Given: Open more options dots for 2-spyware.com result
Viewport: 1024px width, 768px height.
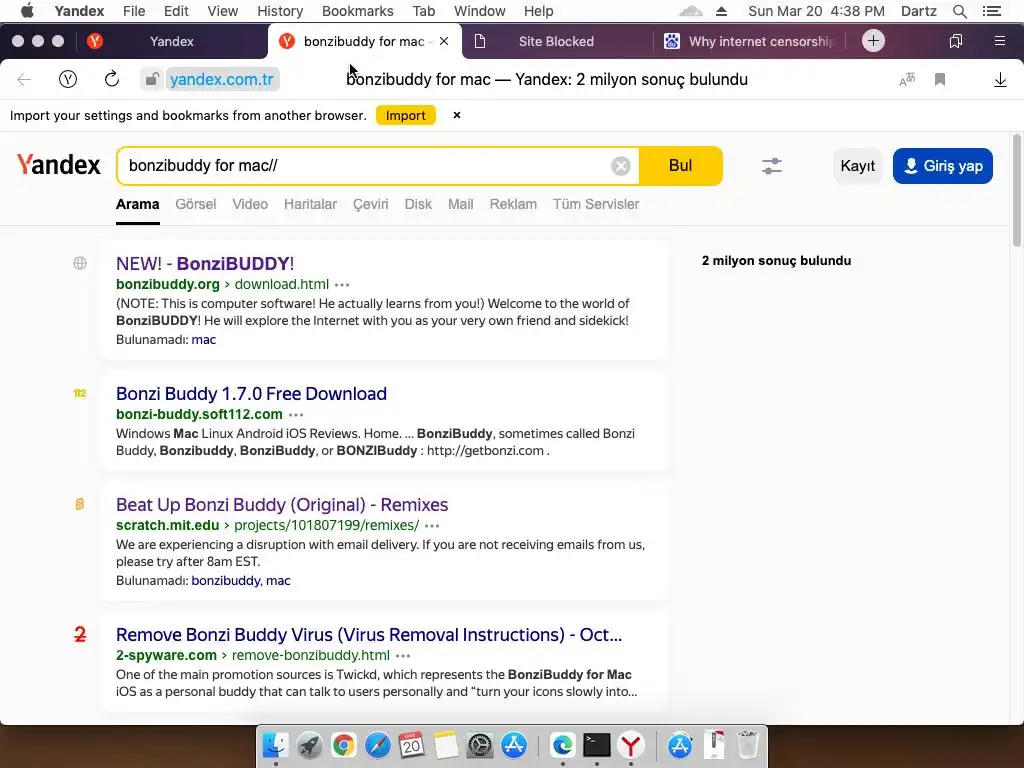Looking at the screenshot, I should [403, 656].
